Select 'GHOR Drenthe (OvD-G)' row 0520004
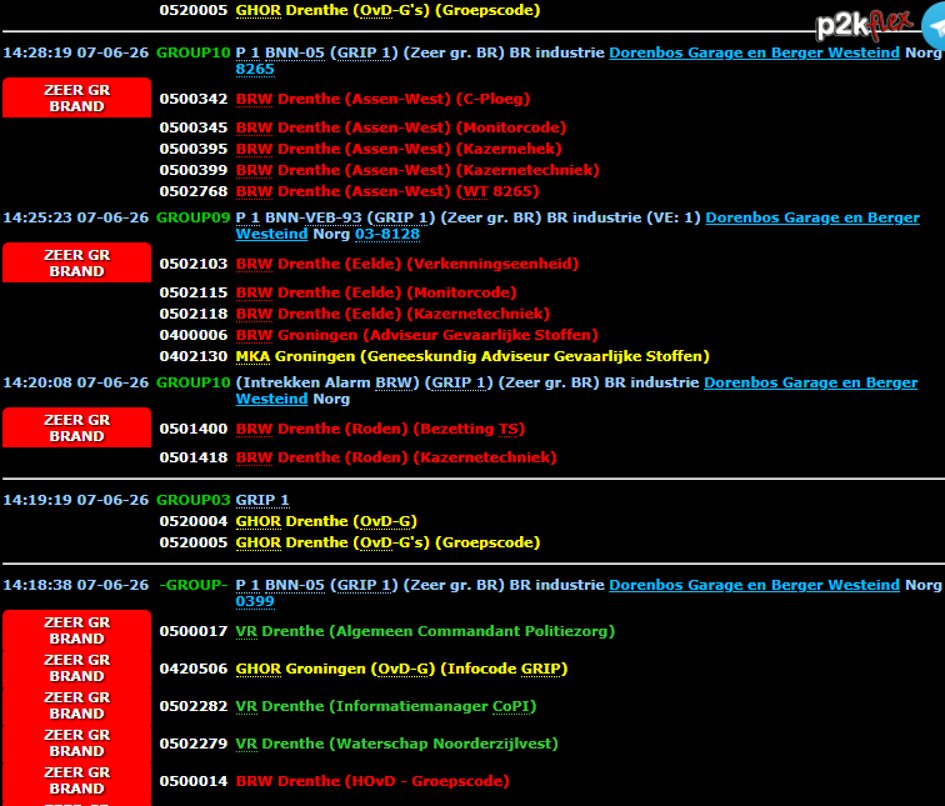The width and height of the screenshot is (945, 806). [x=326, y=521]
